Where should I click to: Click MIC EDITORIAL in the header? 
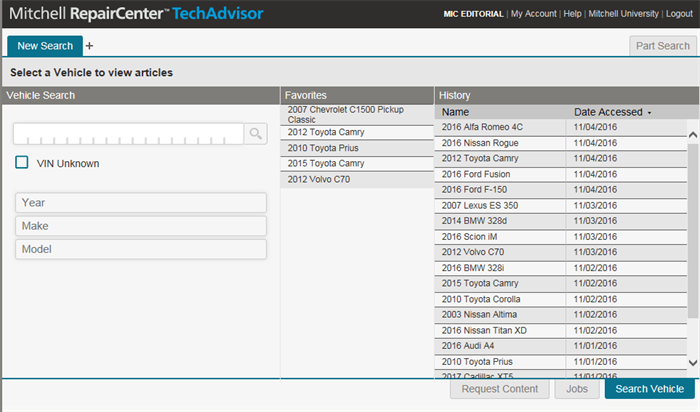coord(473,14)
